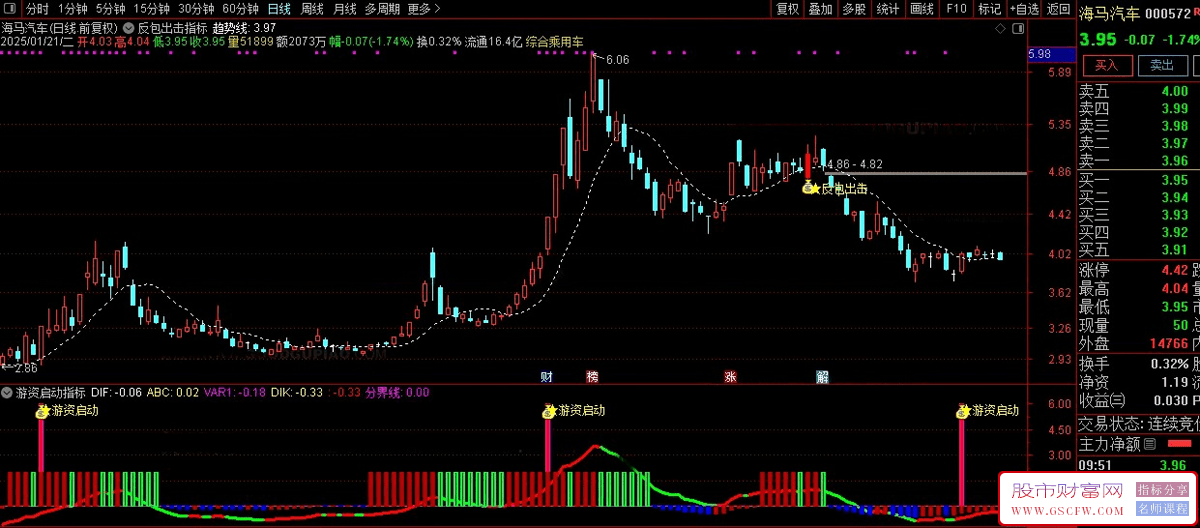Click the 涨 event marker
The image size is (1200, 528).
pos(730,377)
